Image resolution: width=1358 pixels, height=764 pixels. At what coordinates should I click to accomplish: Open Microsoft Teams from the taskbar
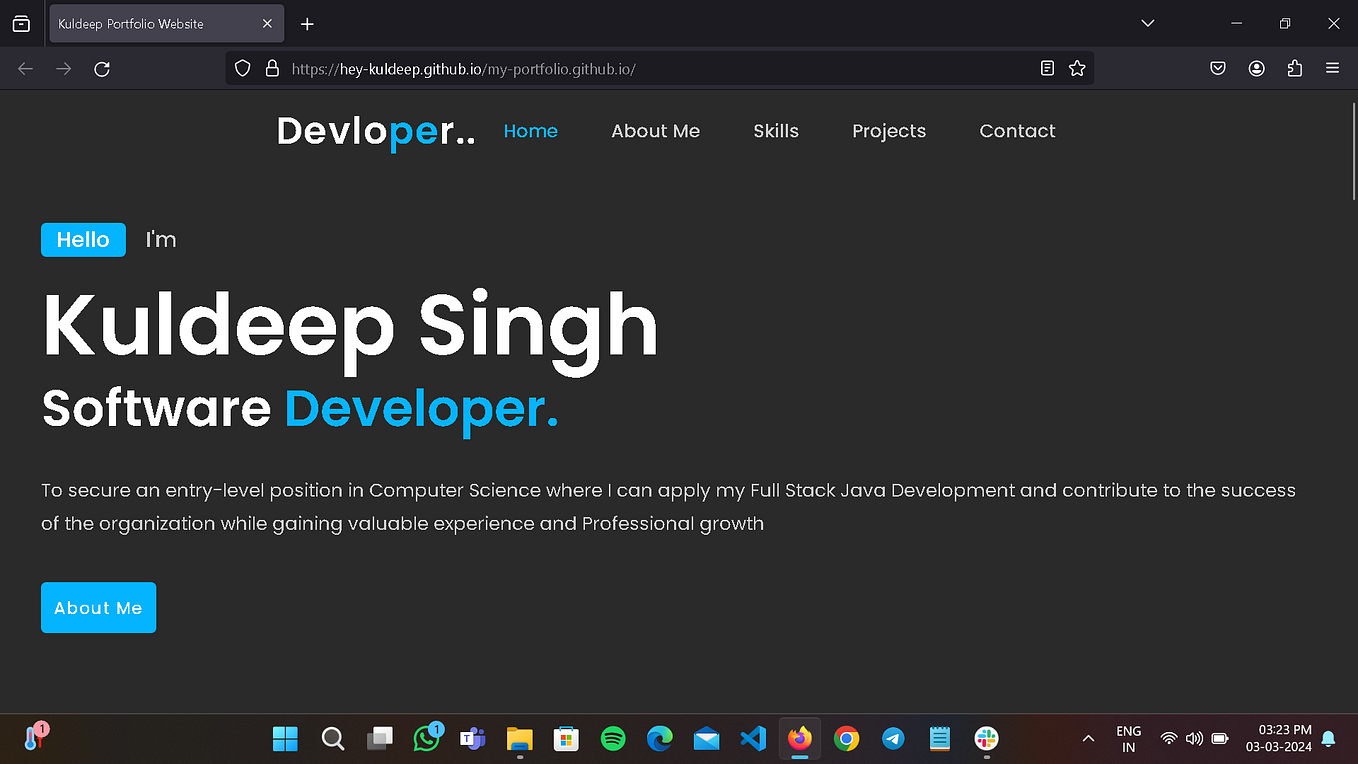tap(472, 738)
